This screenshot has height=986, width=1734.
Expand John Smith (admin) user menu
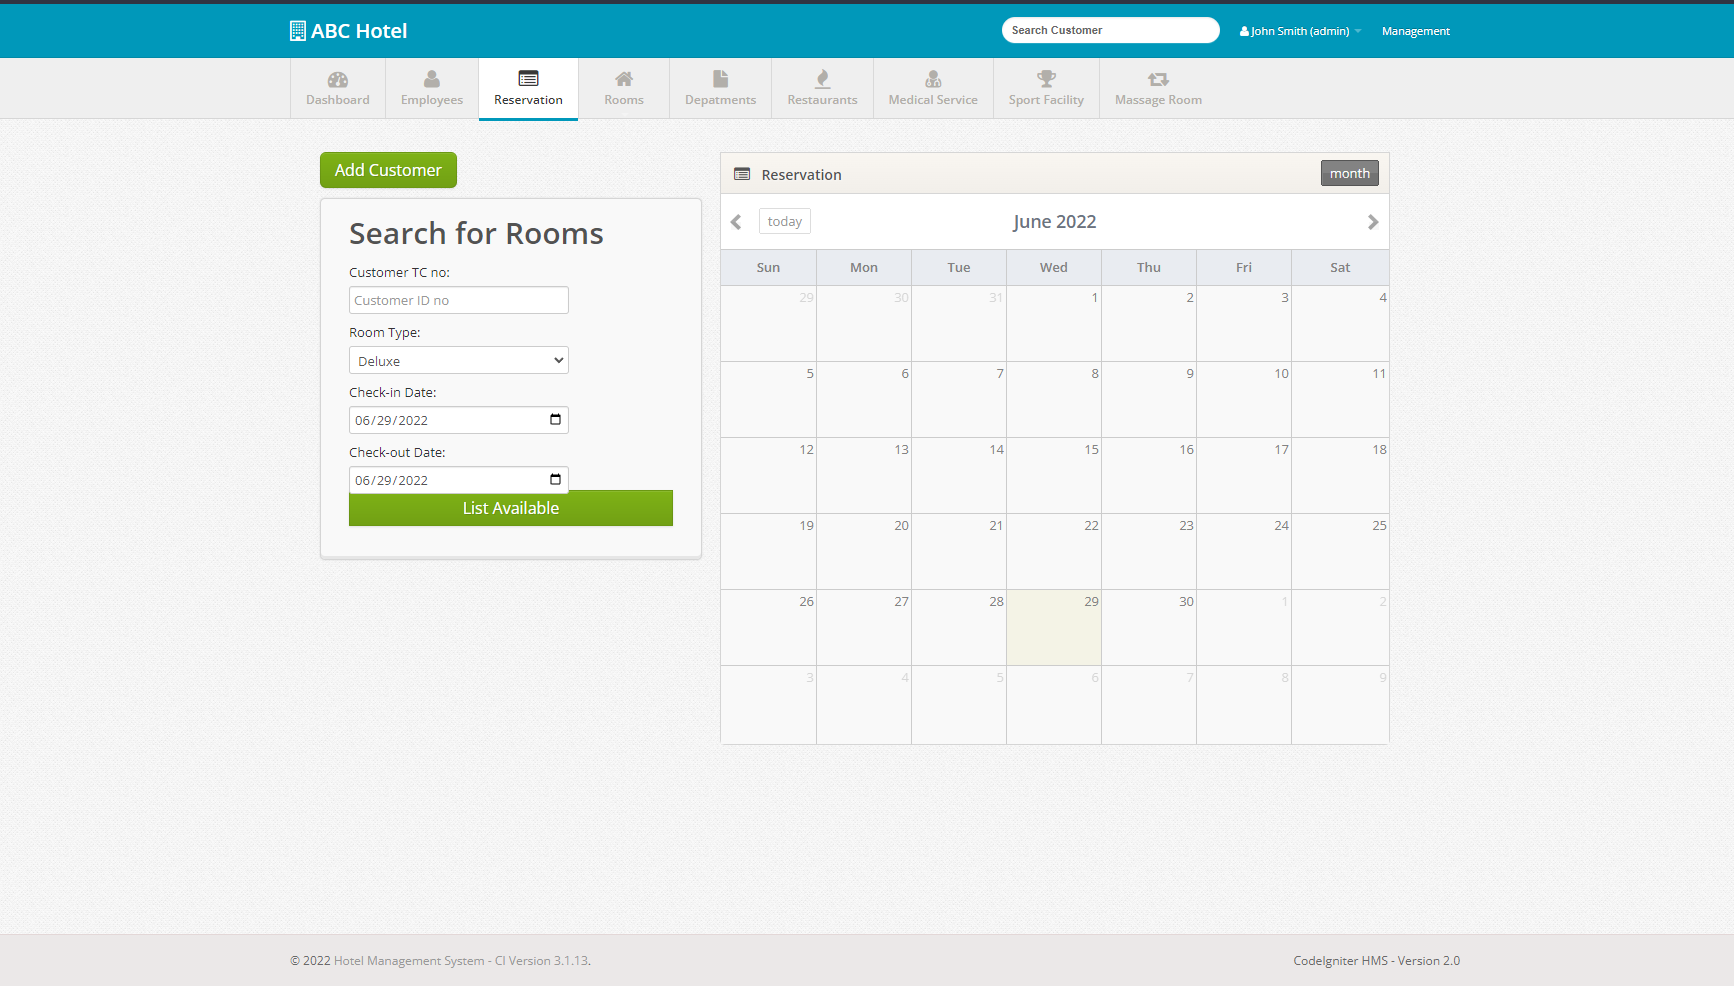coord(1300,31)
